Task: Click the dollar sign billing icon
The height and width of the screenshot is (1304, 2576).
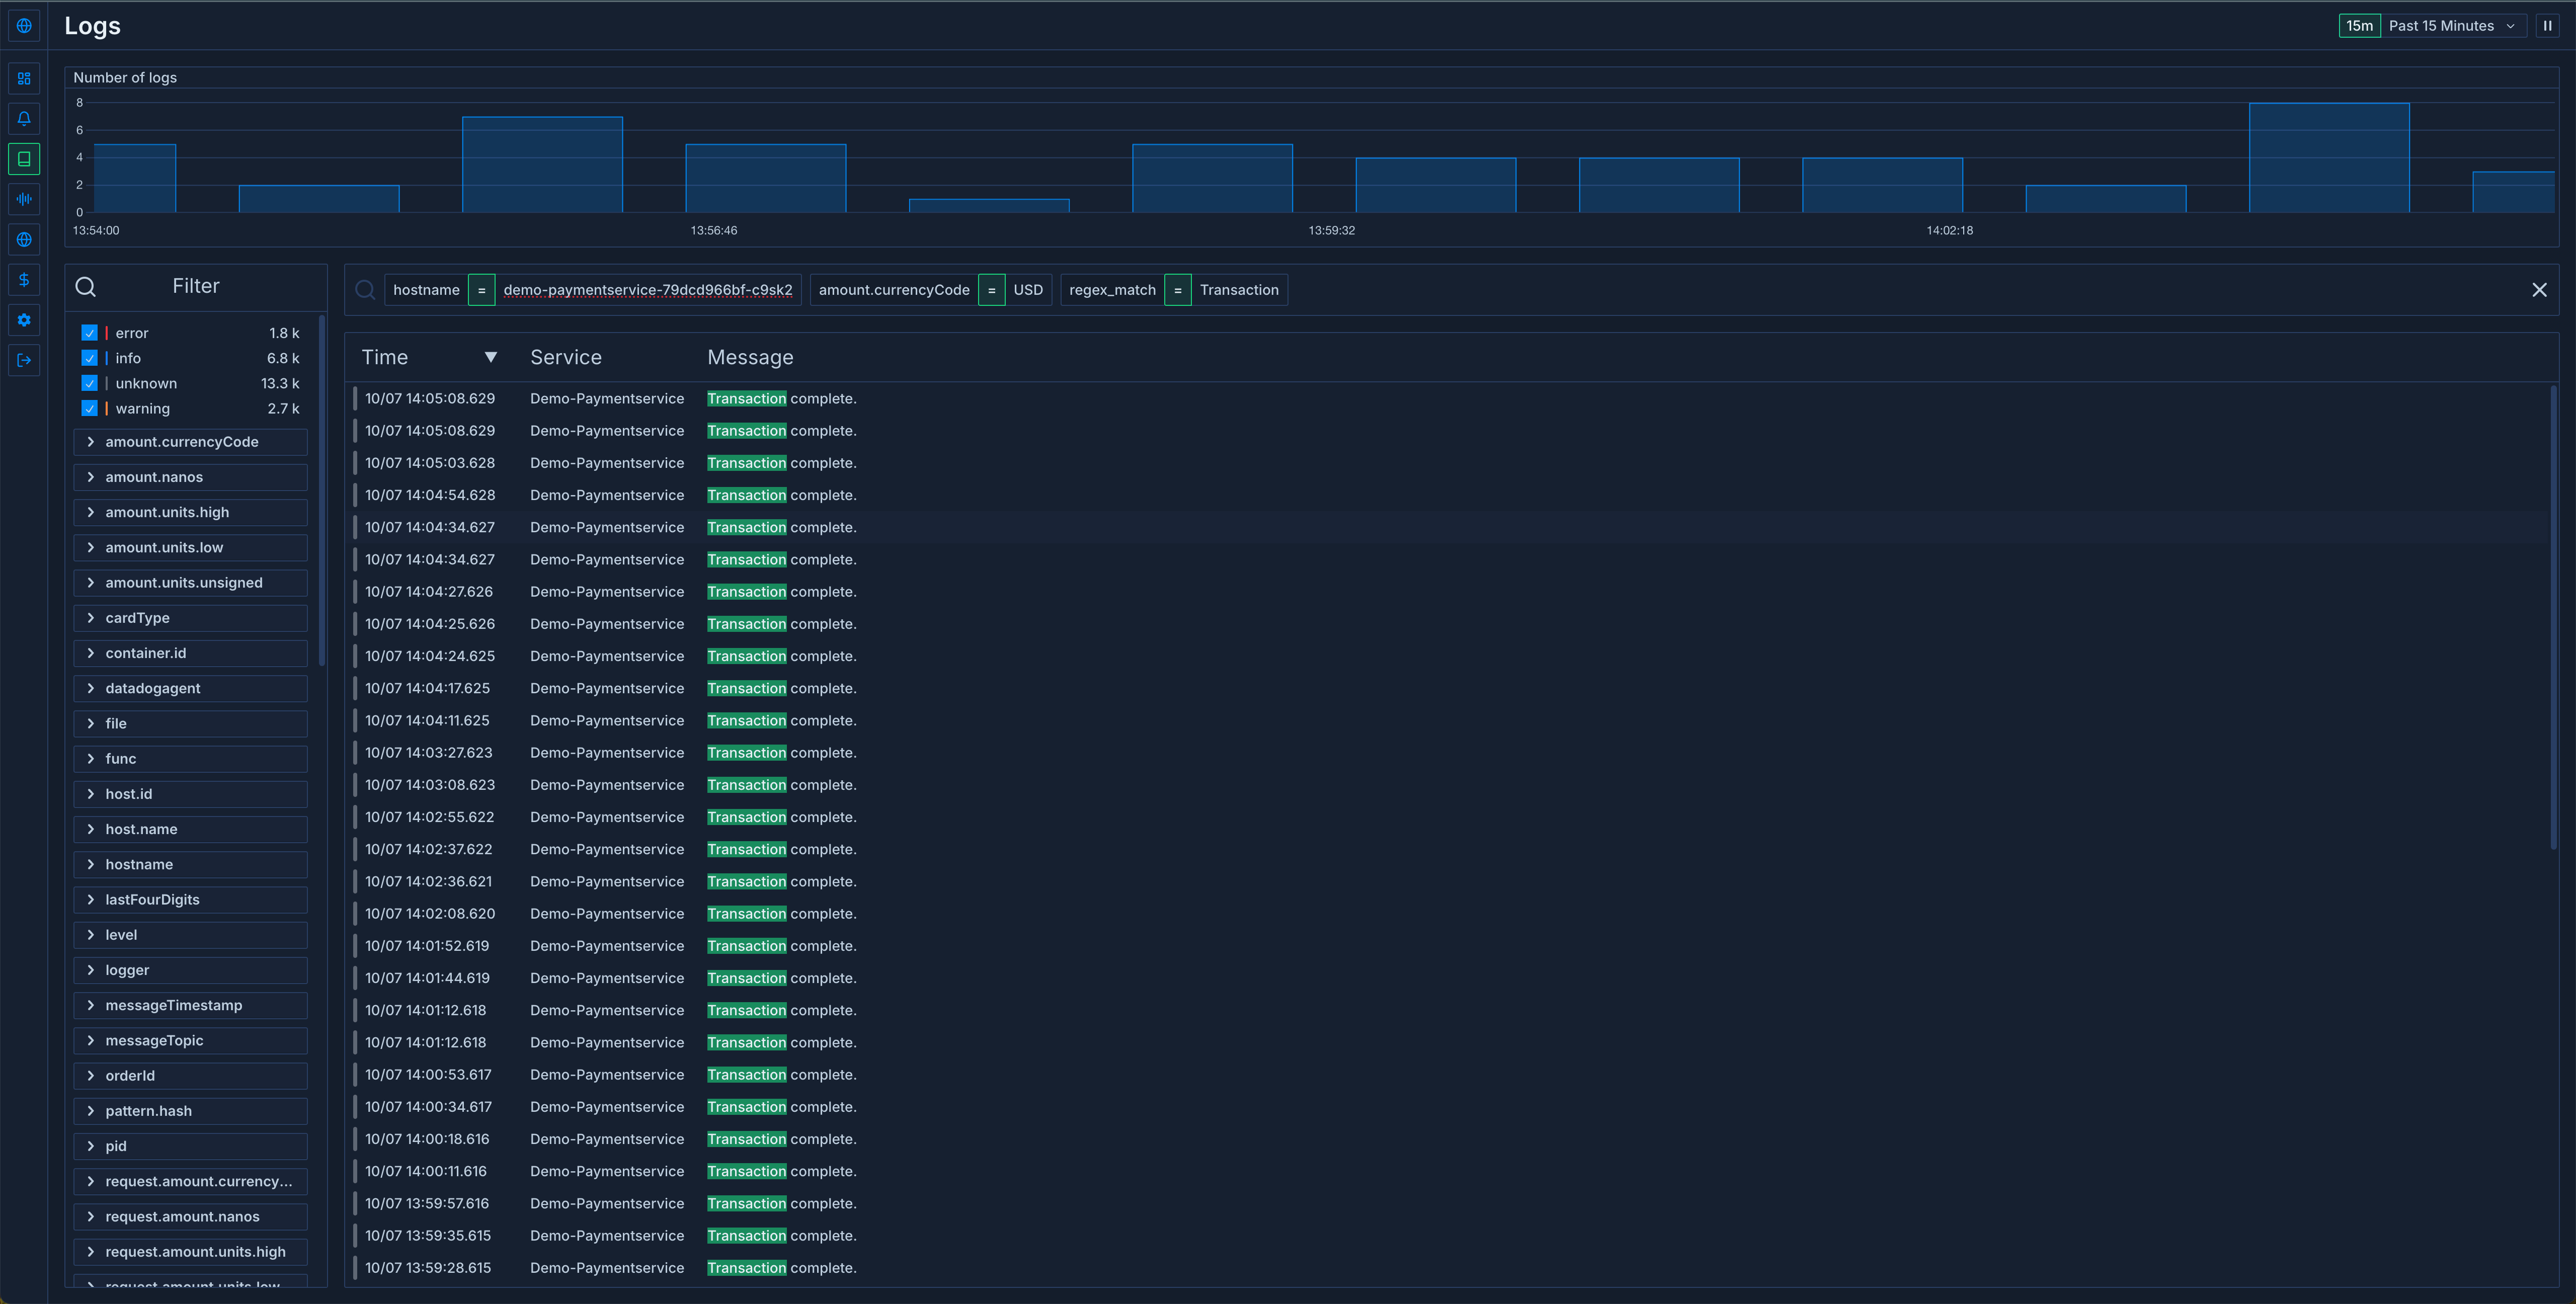Action: point(24,280)
